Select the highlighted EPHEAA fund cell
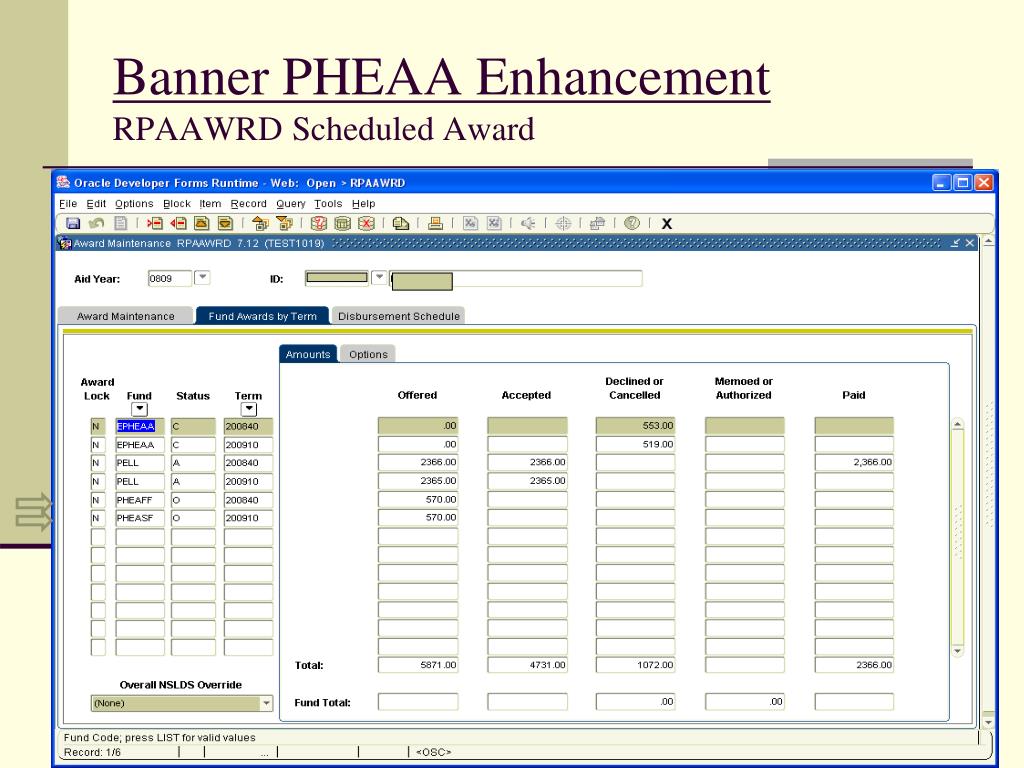This screenshot has width=1024, height=768. [x=140, y=426]
